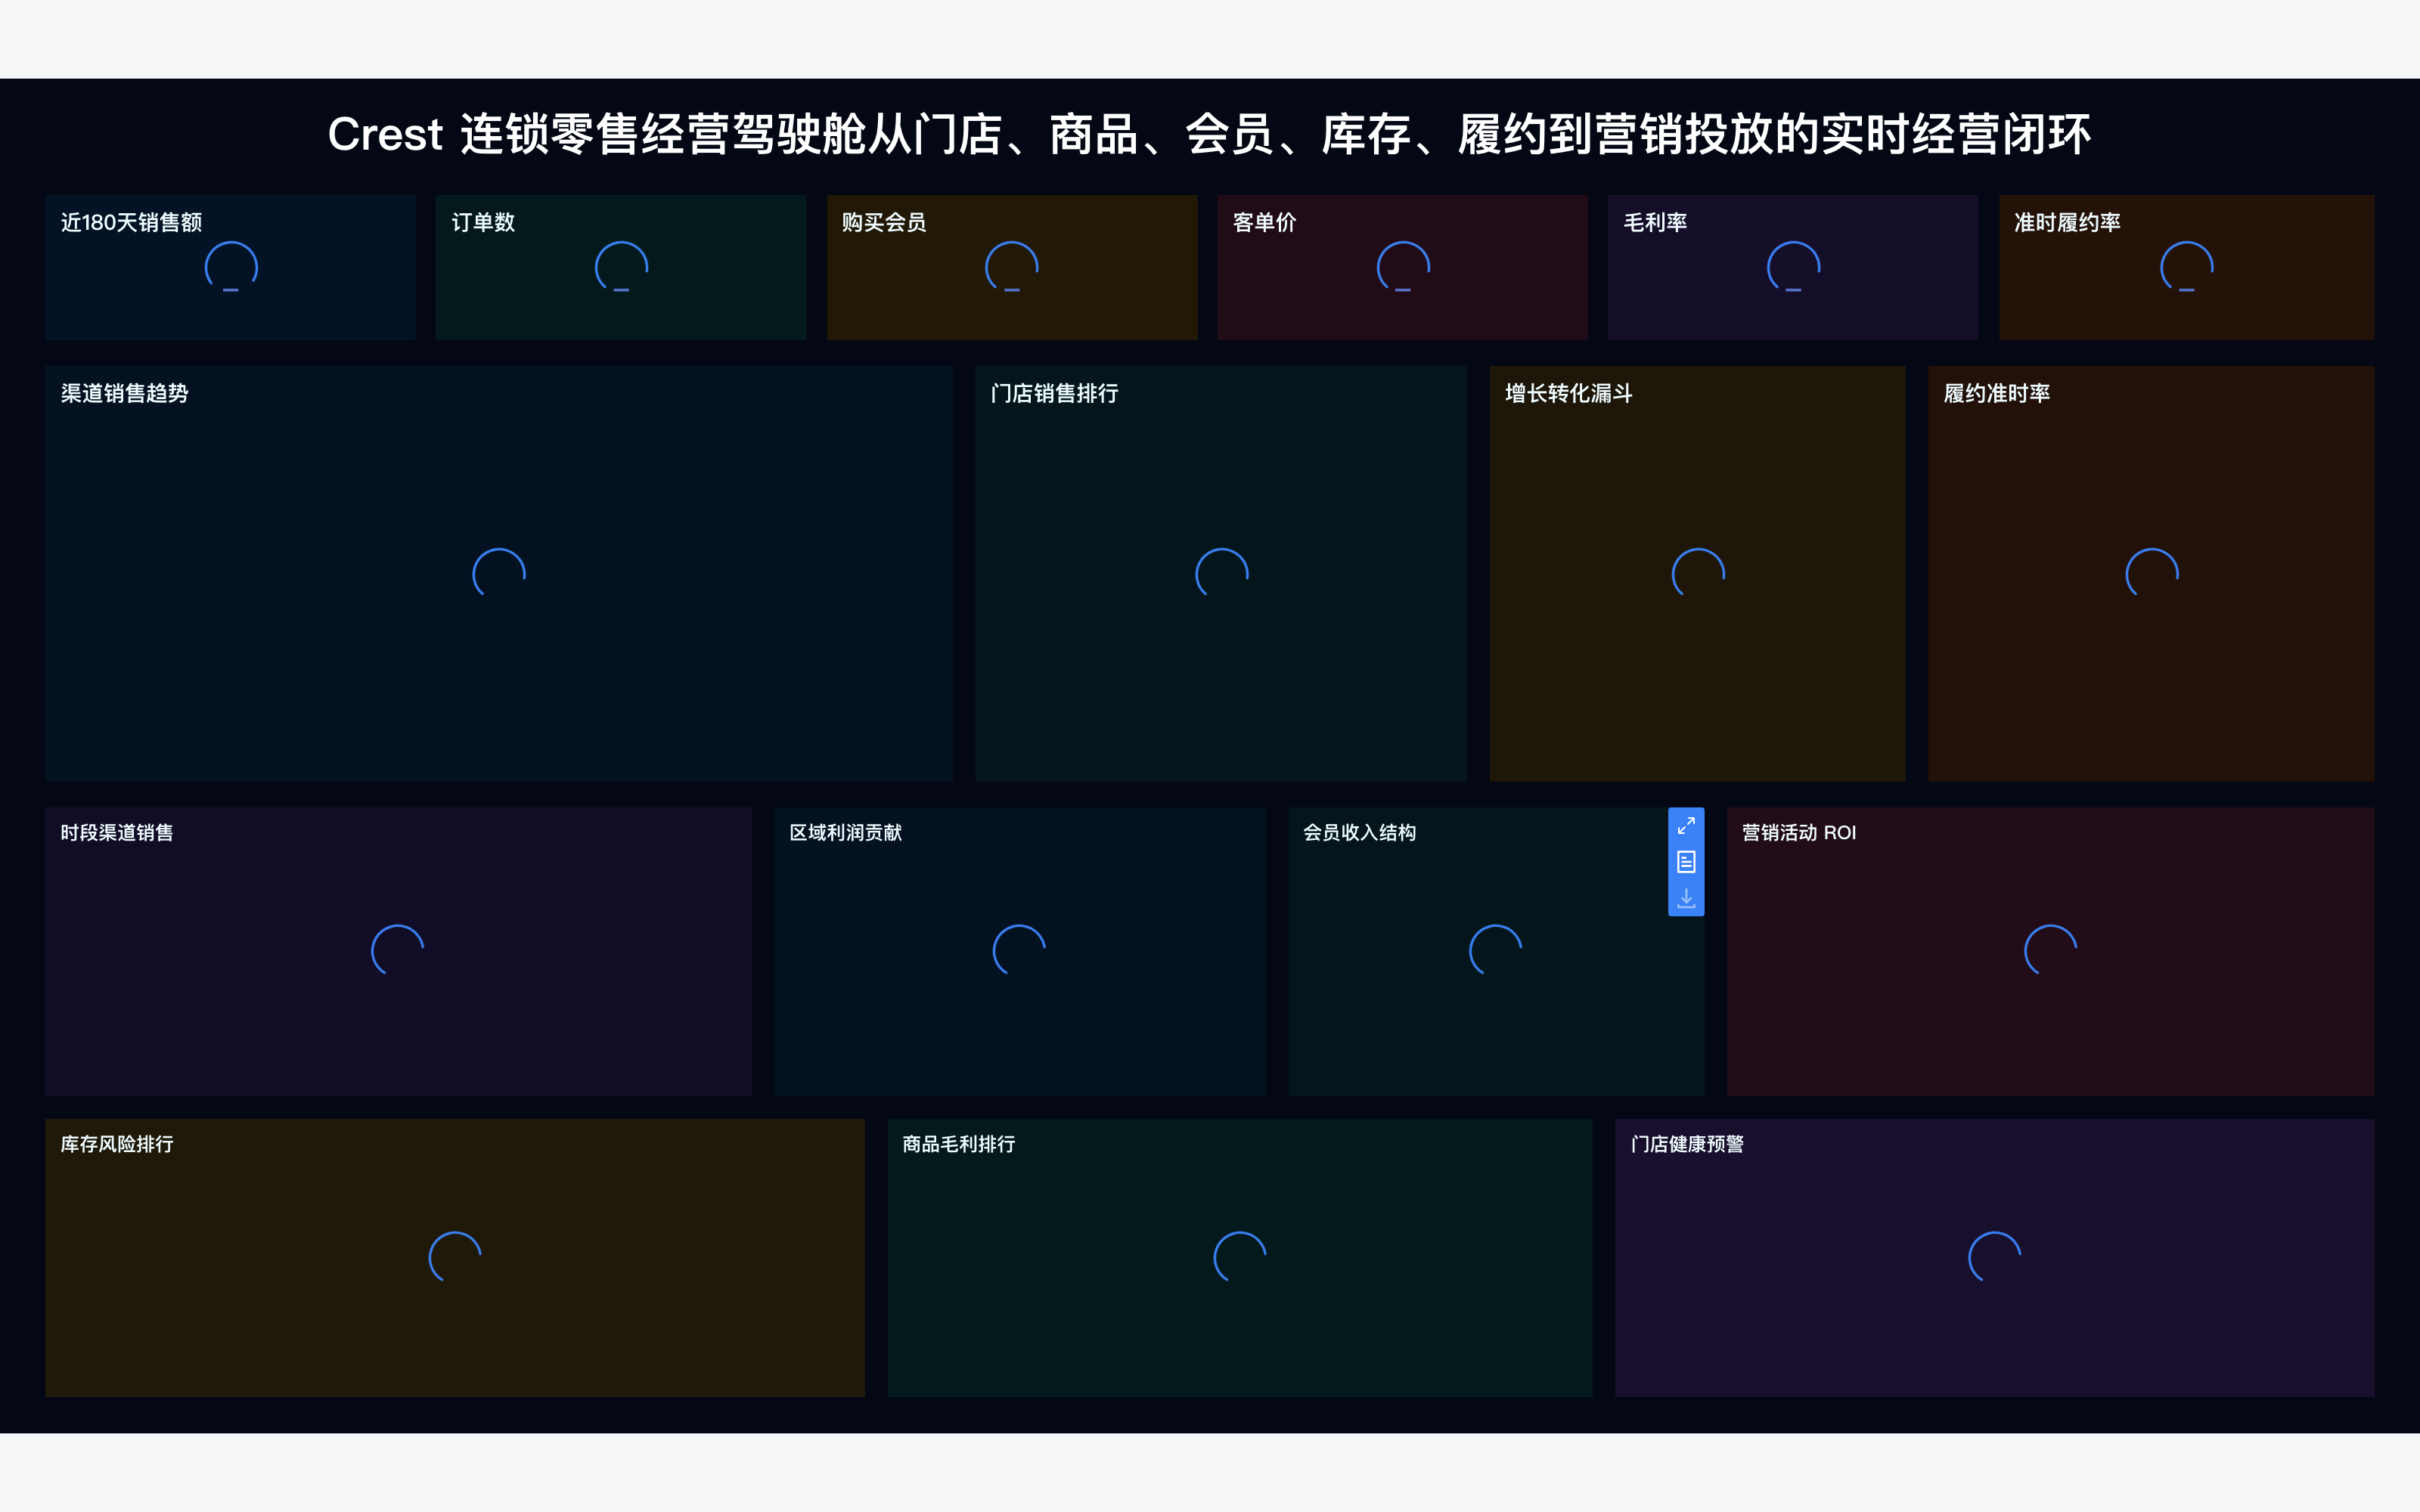Viewport: 2420px width, 1512px height.
Task: Click the 客单价 card title
Action: [1264, 222]
